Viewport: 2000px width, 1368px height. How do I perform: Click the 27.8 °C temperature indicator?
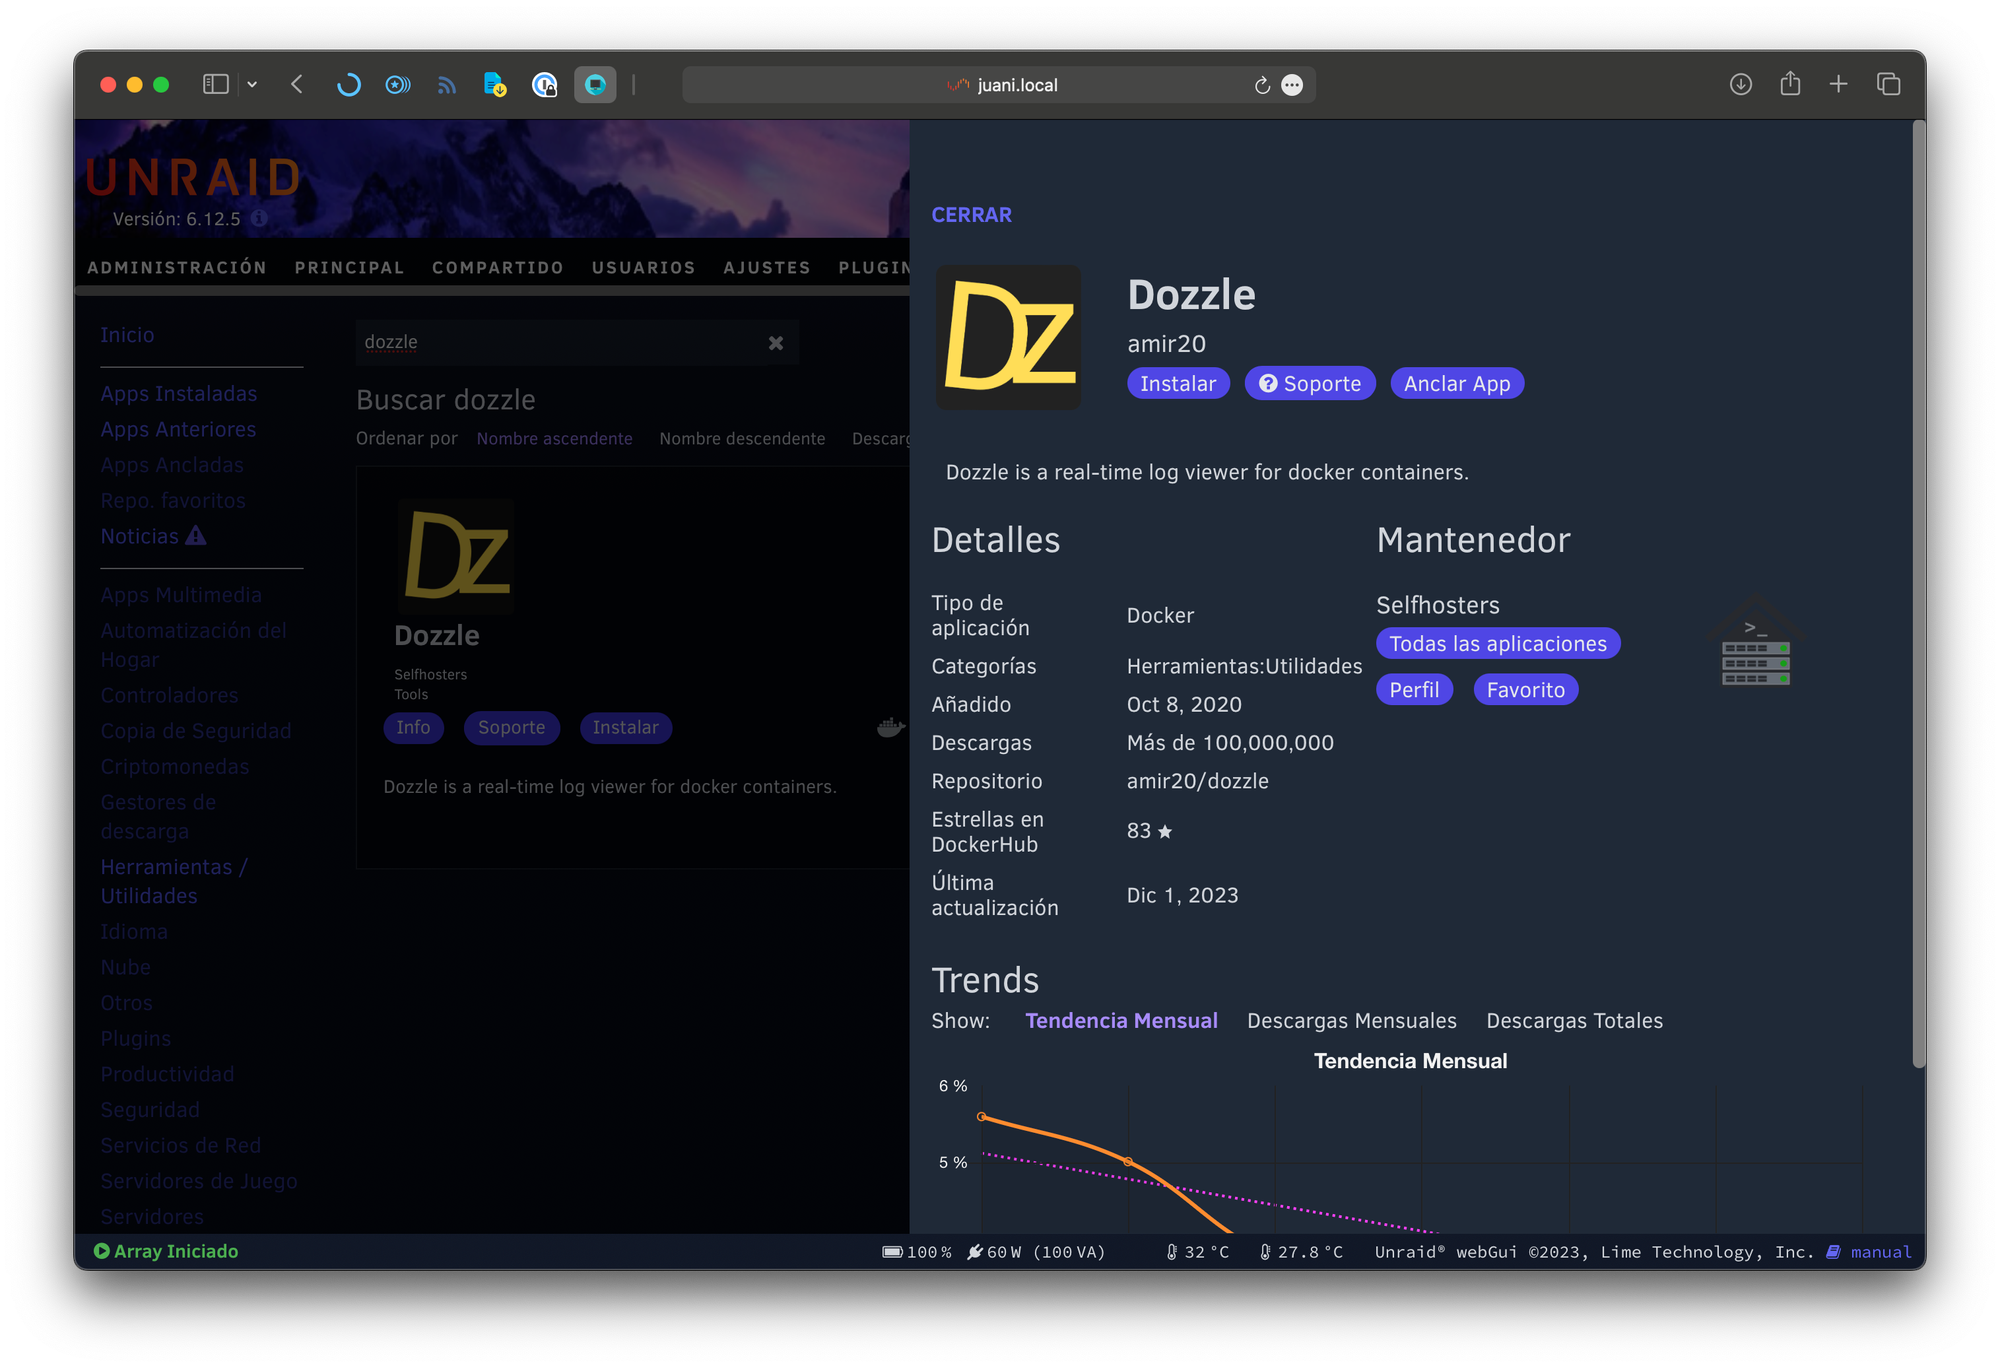click(x=1300, y=1252)
